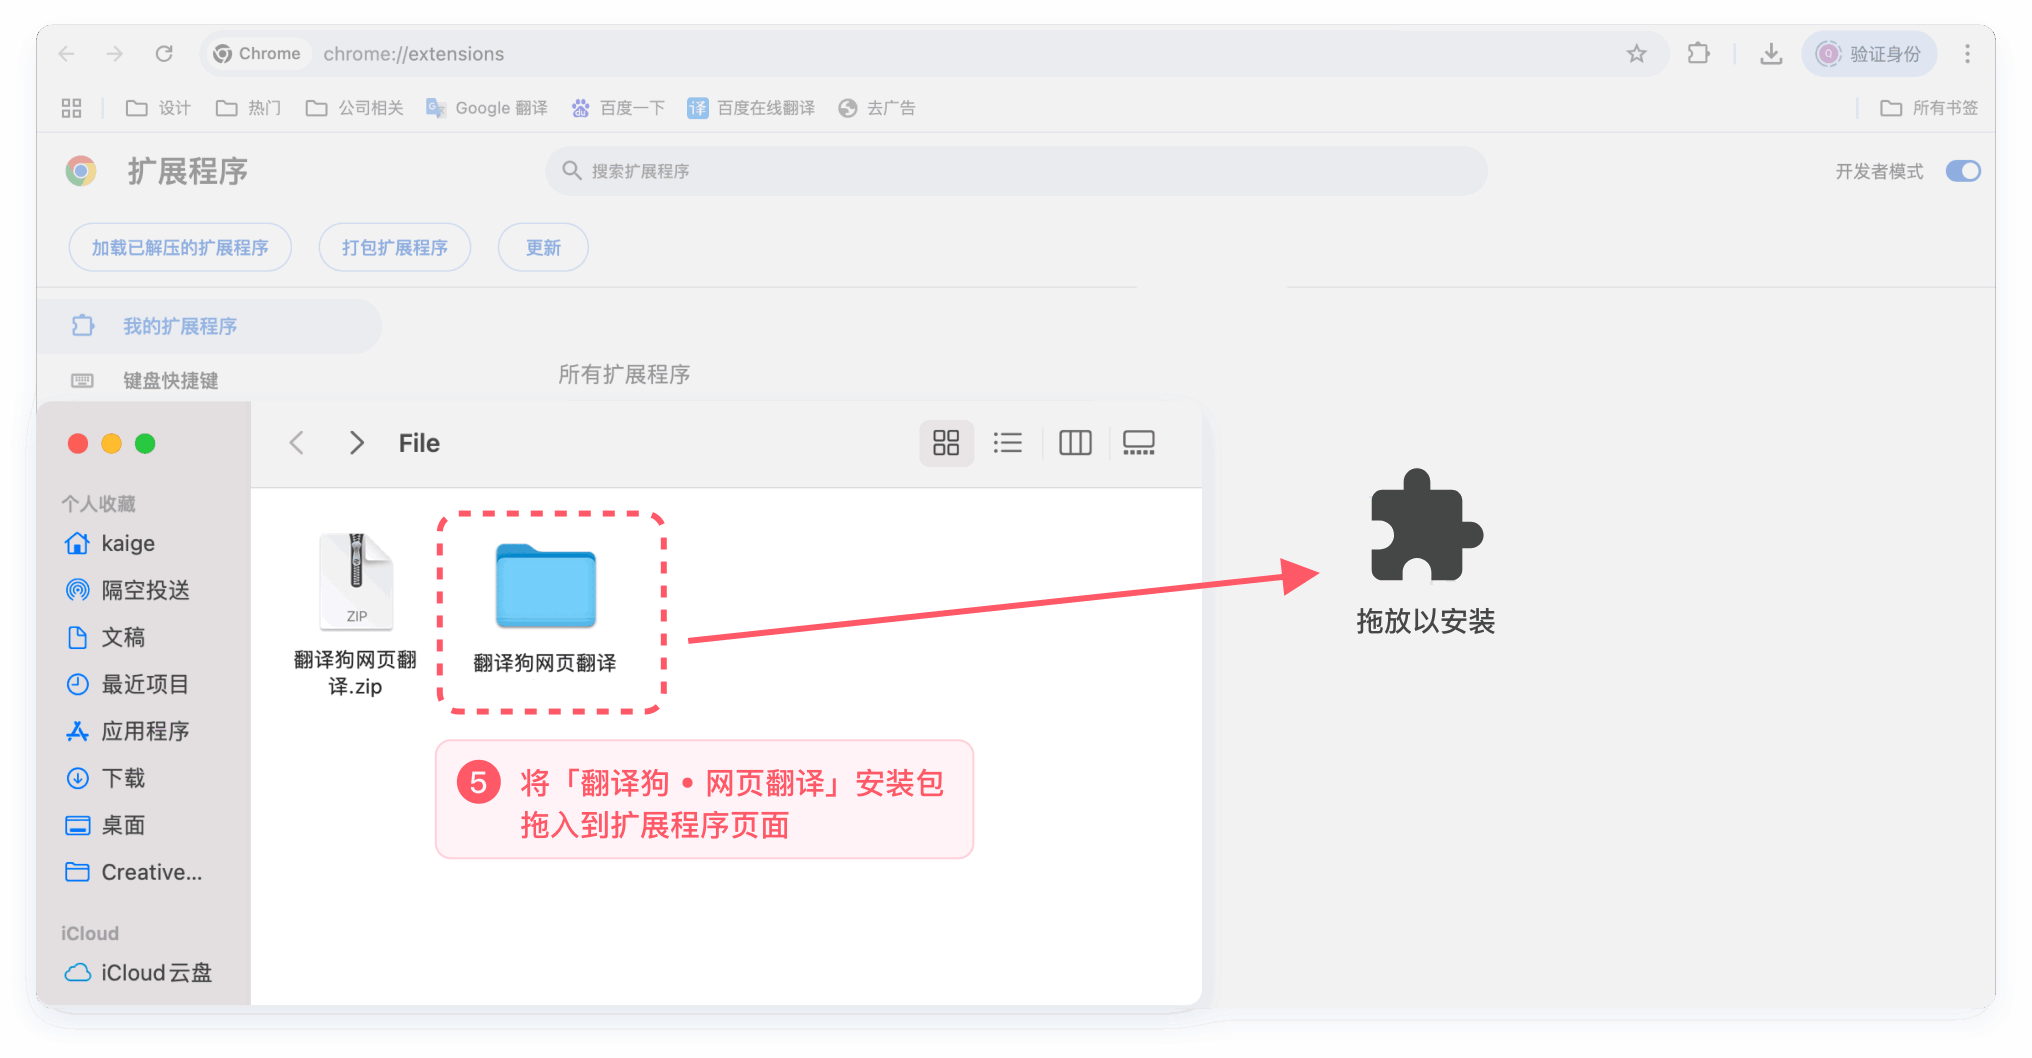Screen dimensions: 2032x1058
Task: Click the Pack extension button
Action: pyautogui.click(x=394, y=248)
